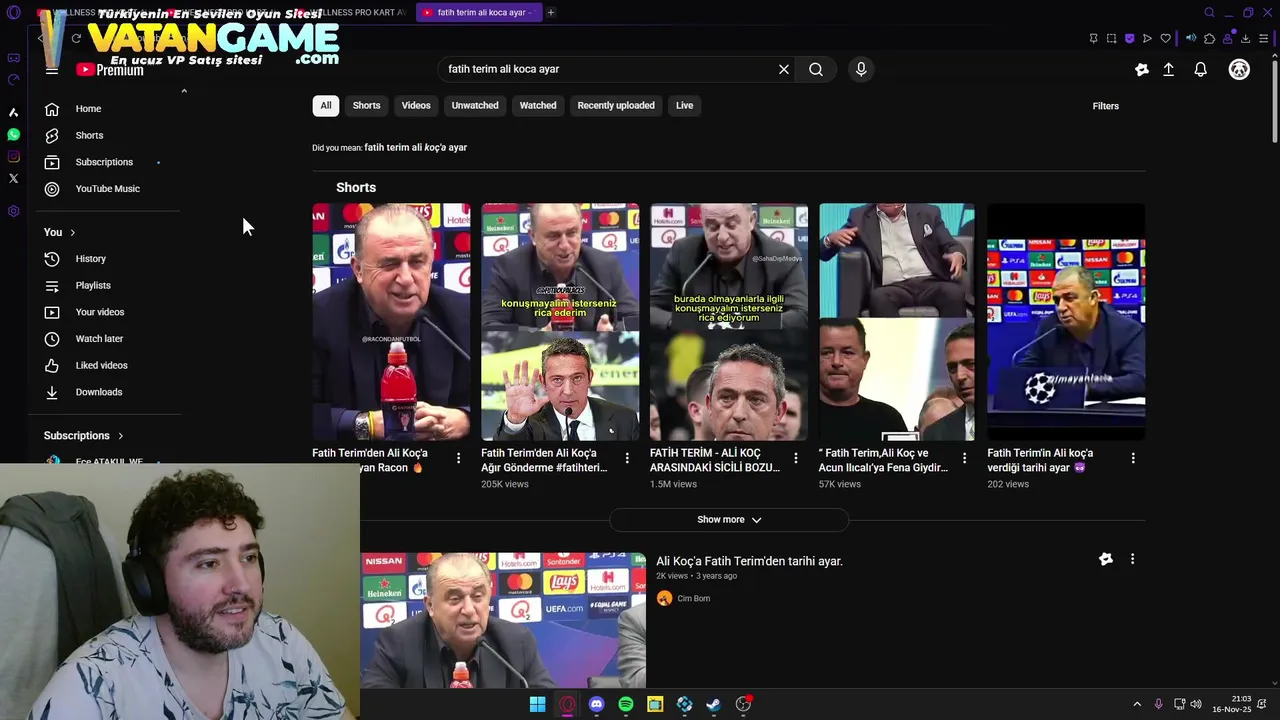Switch to 'fatih terim ali koca ayar' tab

click(x=478, y=12)
